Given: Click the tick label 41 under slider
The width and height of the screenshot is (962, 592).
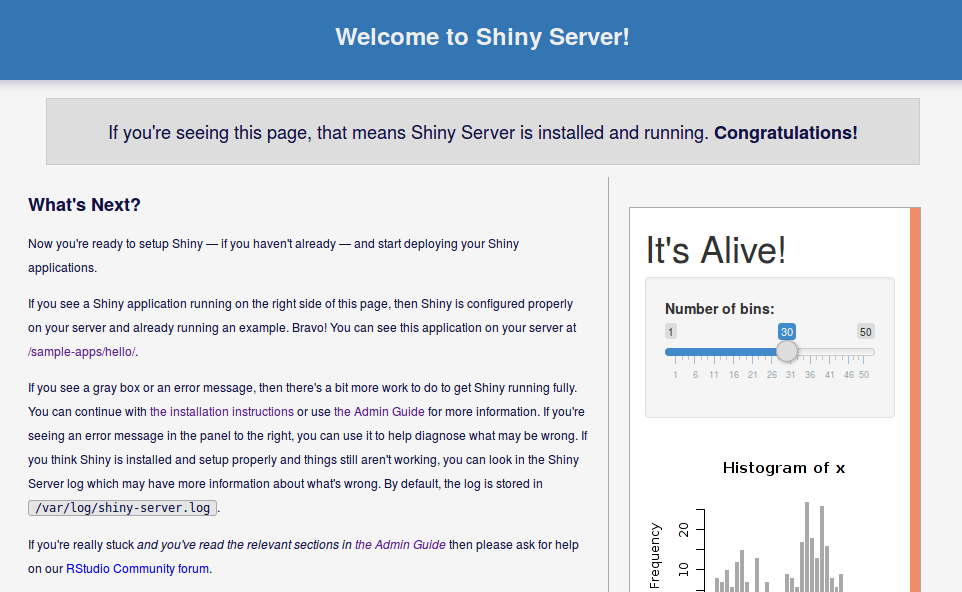Looking at the screenshot, I should 829,375.
